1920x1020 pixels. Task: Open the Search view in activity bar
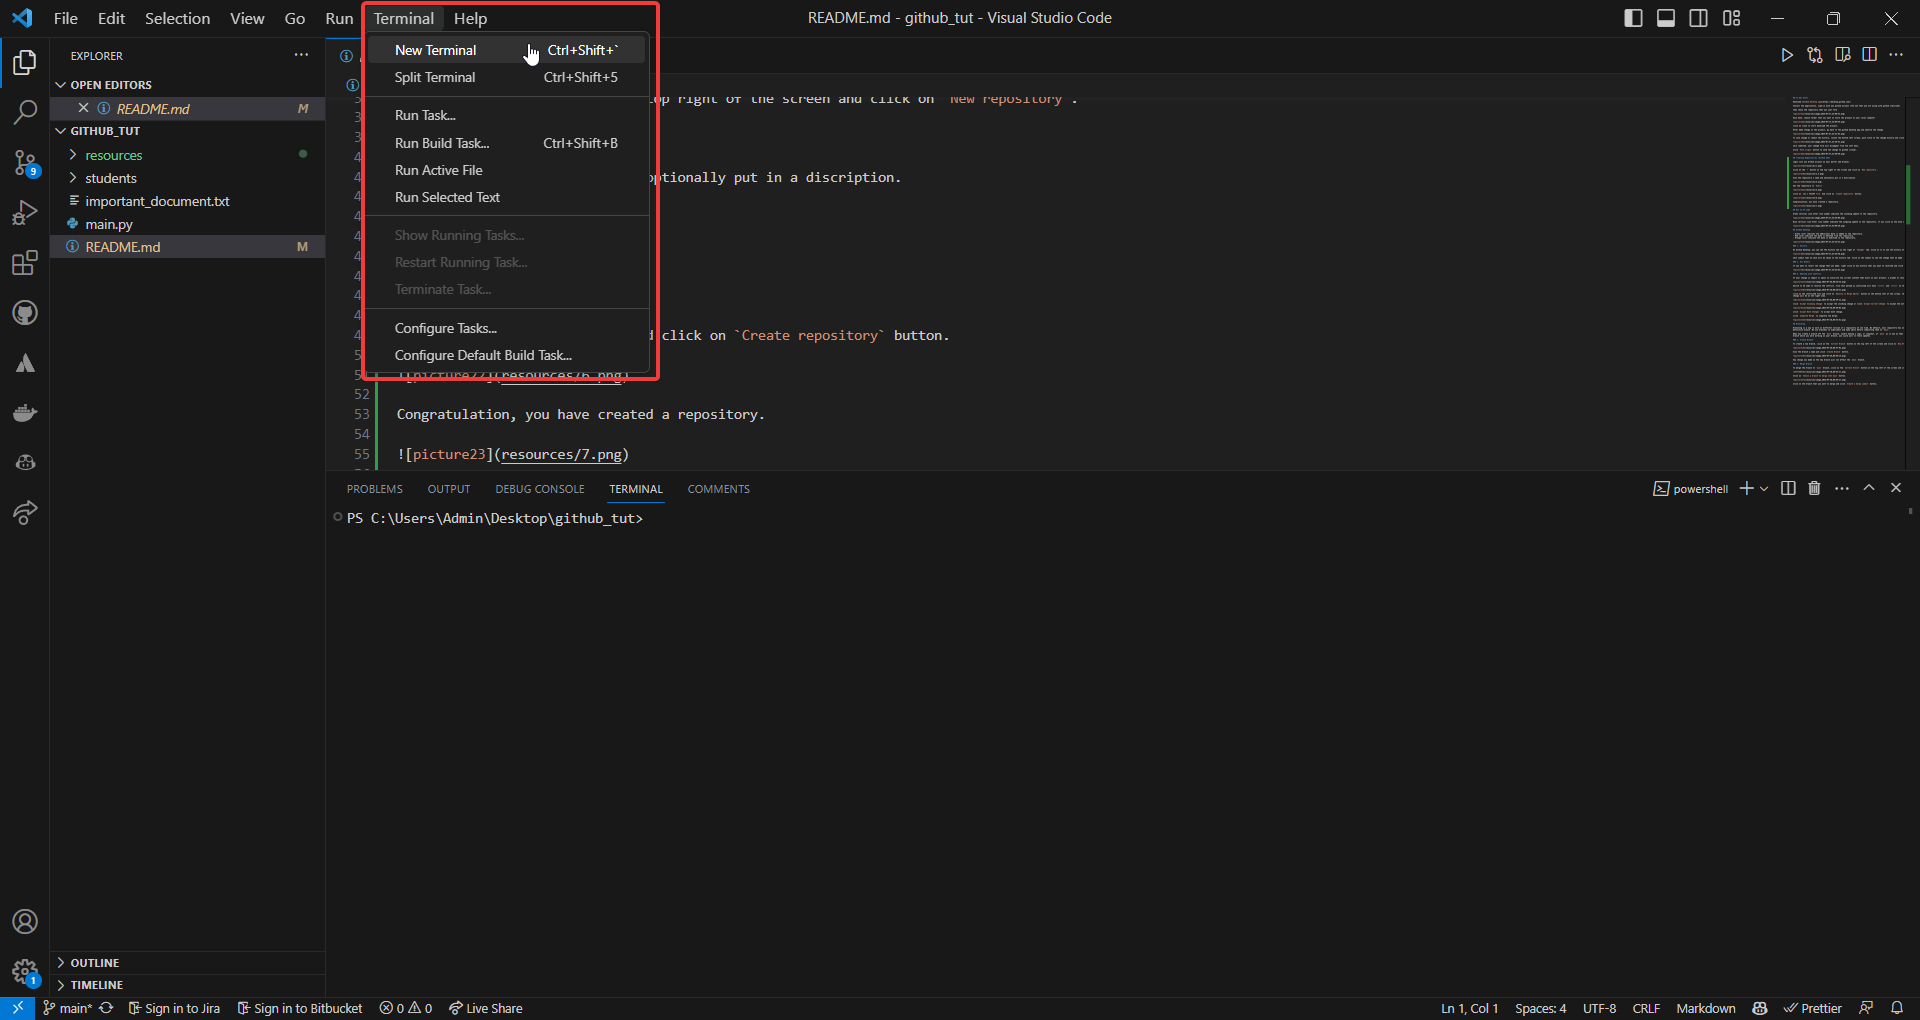click(25, 112)
